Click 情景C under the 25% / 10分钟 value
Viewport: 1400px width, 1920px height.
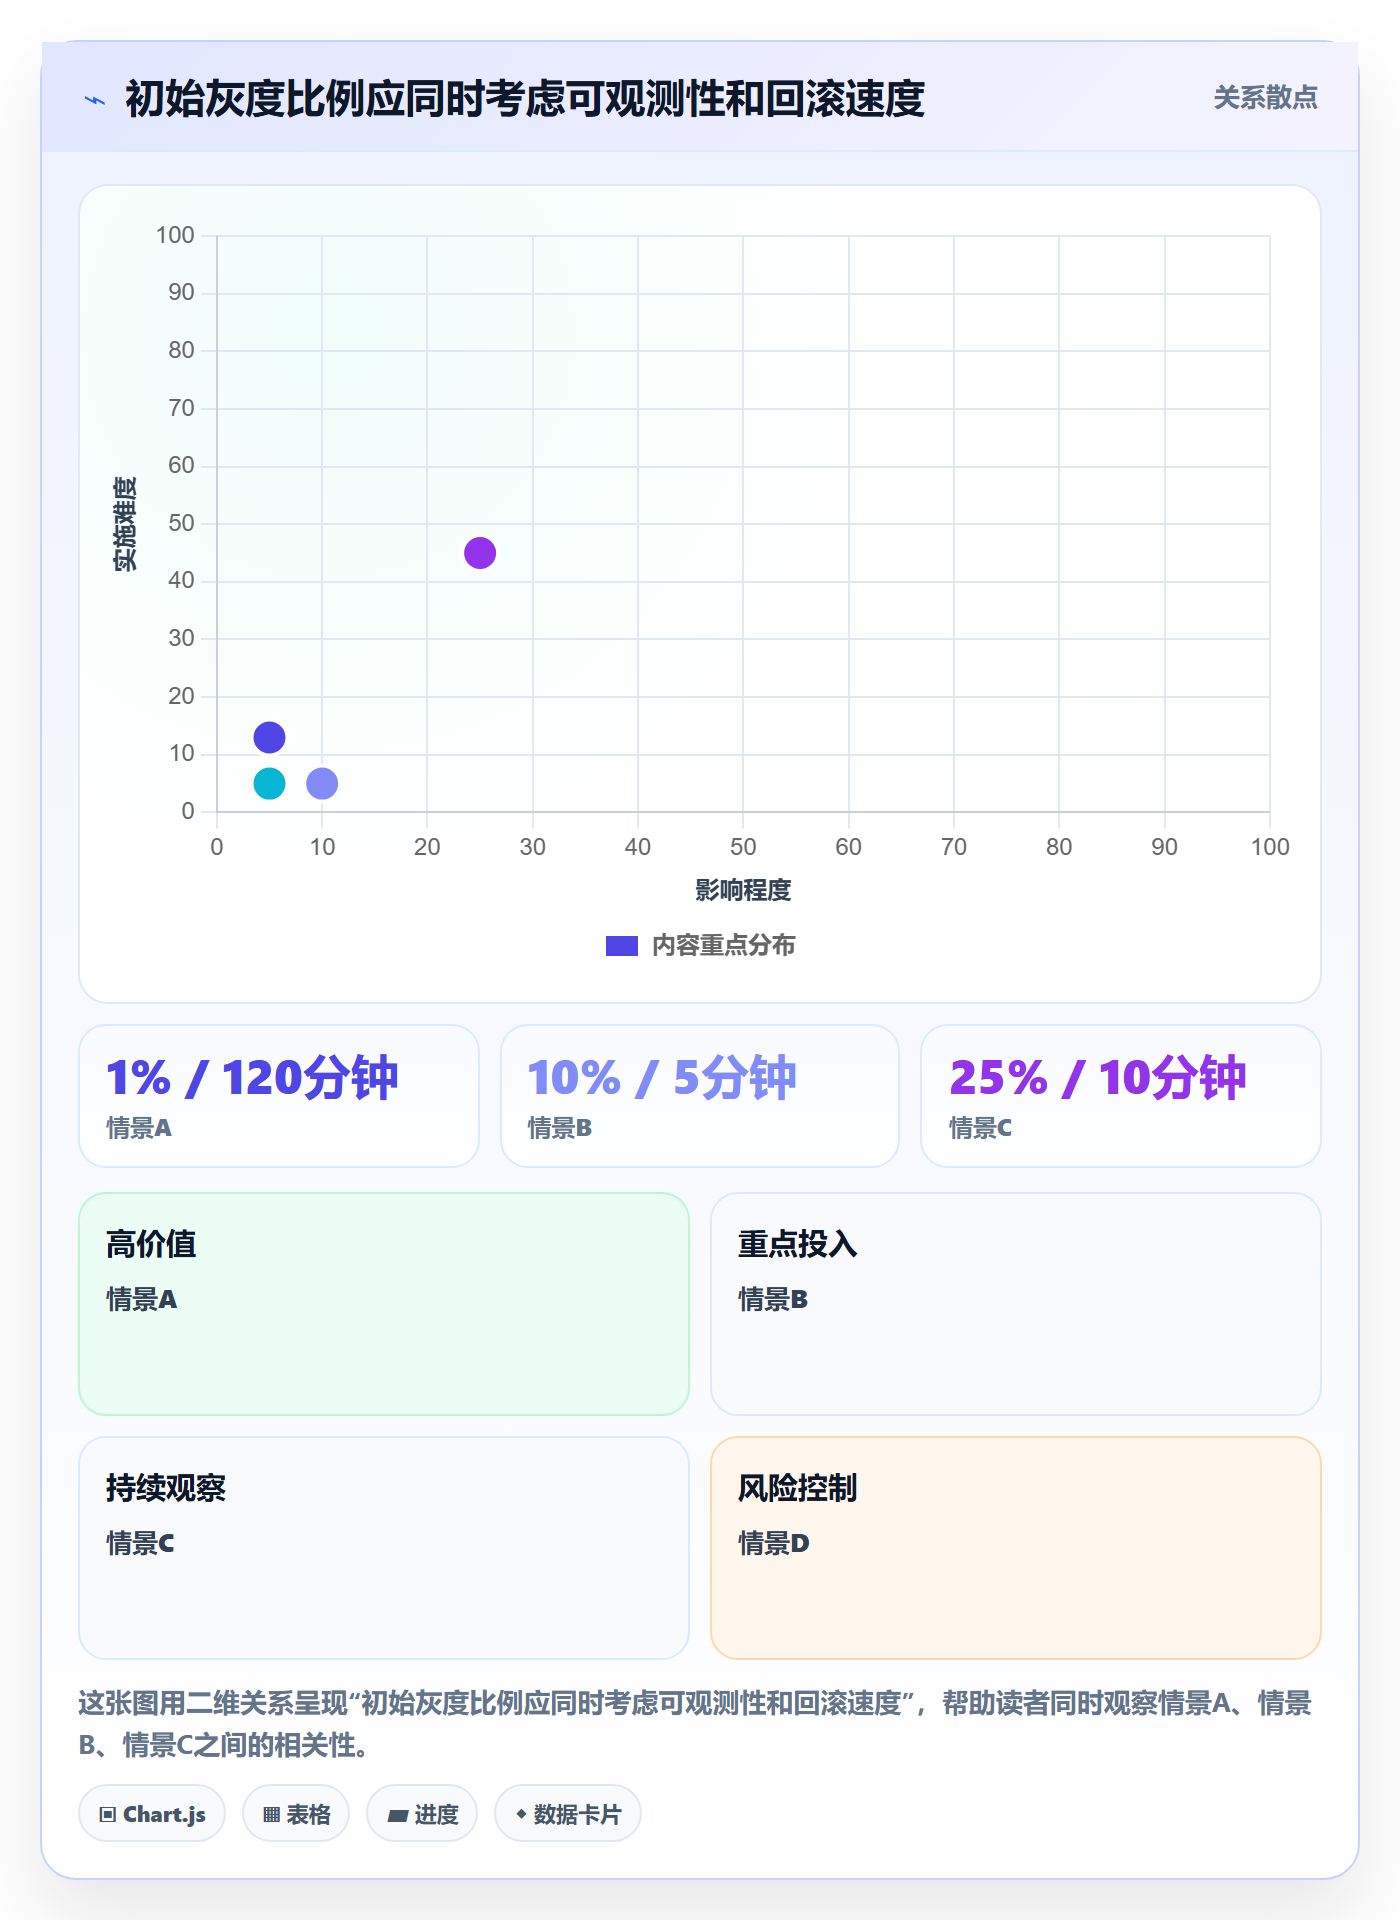click(981, 1128)
